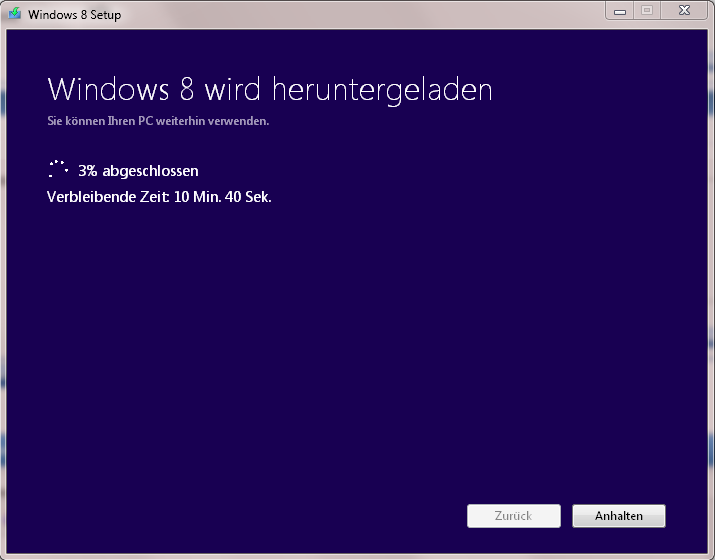Viewport: 715px width, 560px height.
Task: Click the spinning progress indicator dots
Action: 58,169
